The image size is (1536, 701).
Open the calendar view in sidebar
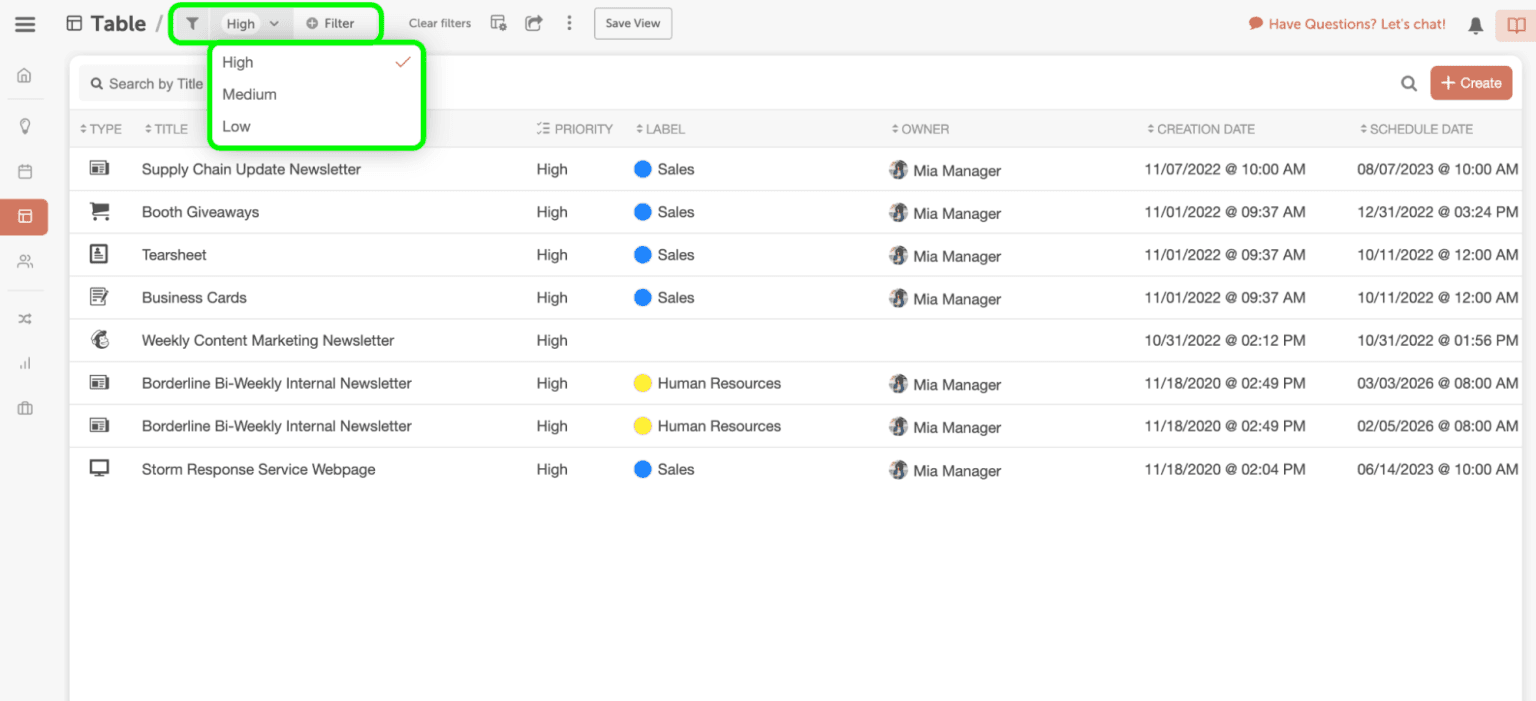25,172
